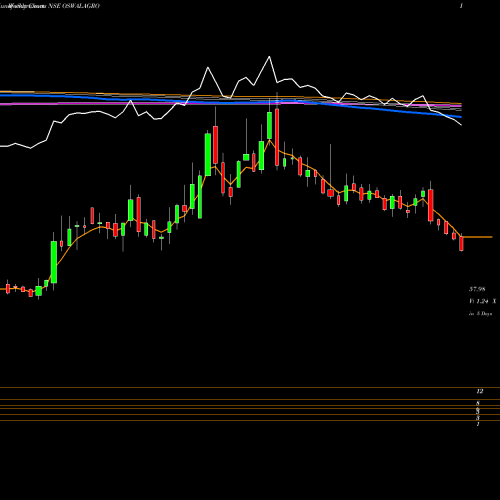This screenshot has width=500, height=500.
Task: Click the volume axis label 1
Action: pos(478,424)
